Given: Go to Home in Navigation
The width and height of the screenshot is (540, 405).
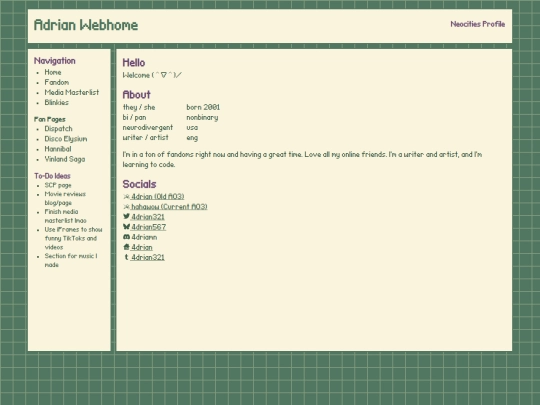Looking at the screenshot, I should 53,72.
